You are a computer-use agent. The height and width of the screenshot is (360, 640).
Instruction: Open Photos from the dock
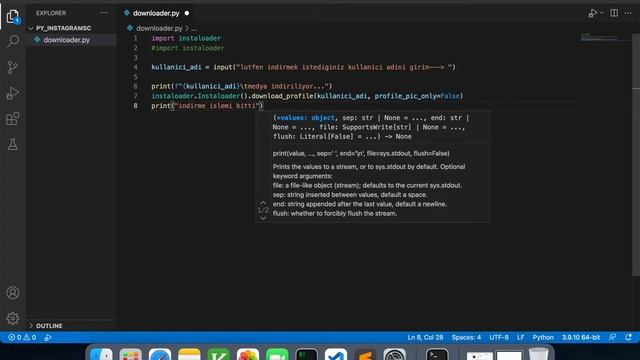tap(248, 354)
